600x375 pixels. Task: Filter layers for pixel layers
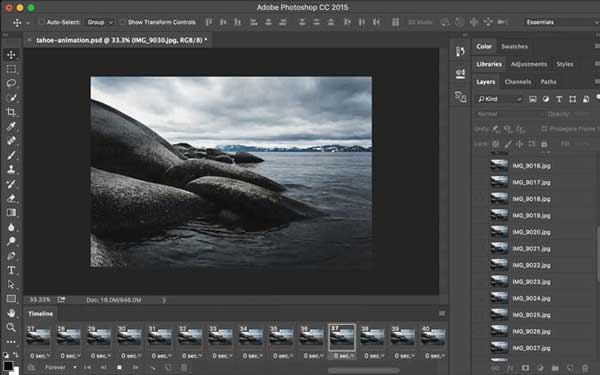(x=532, y=99)
